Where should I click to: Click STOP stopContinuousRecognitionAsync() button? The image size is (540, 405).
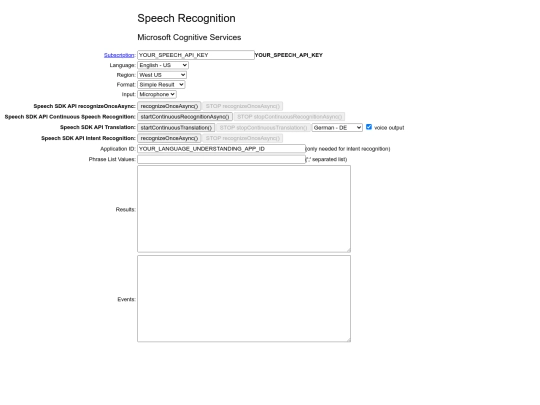(x=289, y=117)
